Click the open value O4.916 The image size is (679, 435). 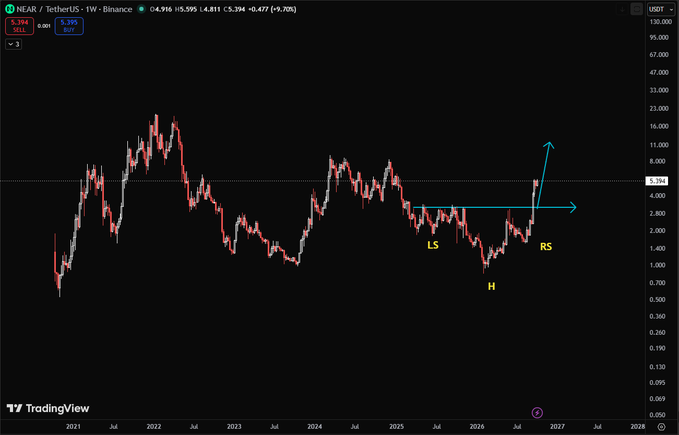[x=161, y=9]
